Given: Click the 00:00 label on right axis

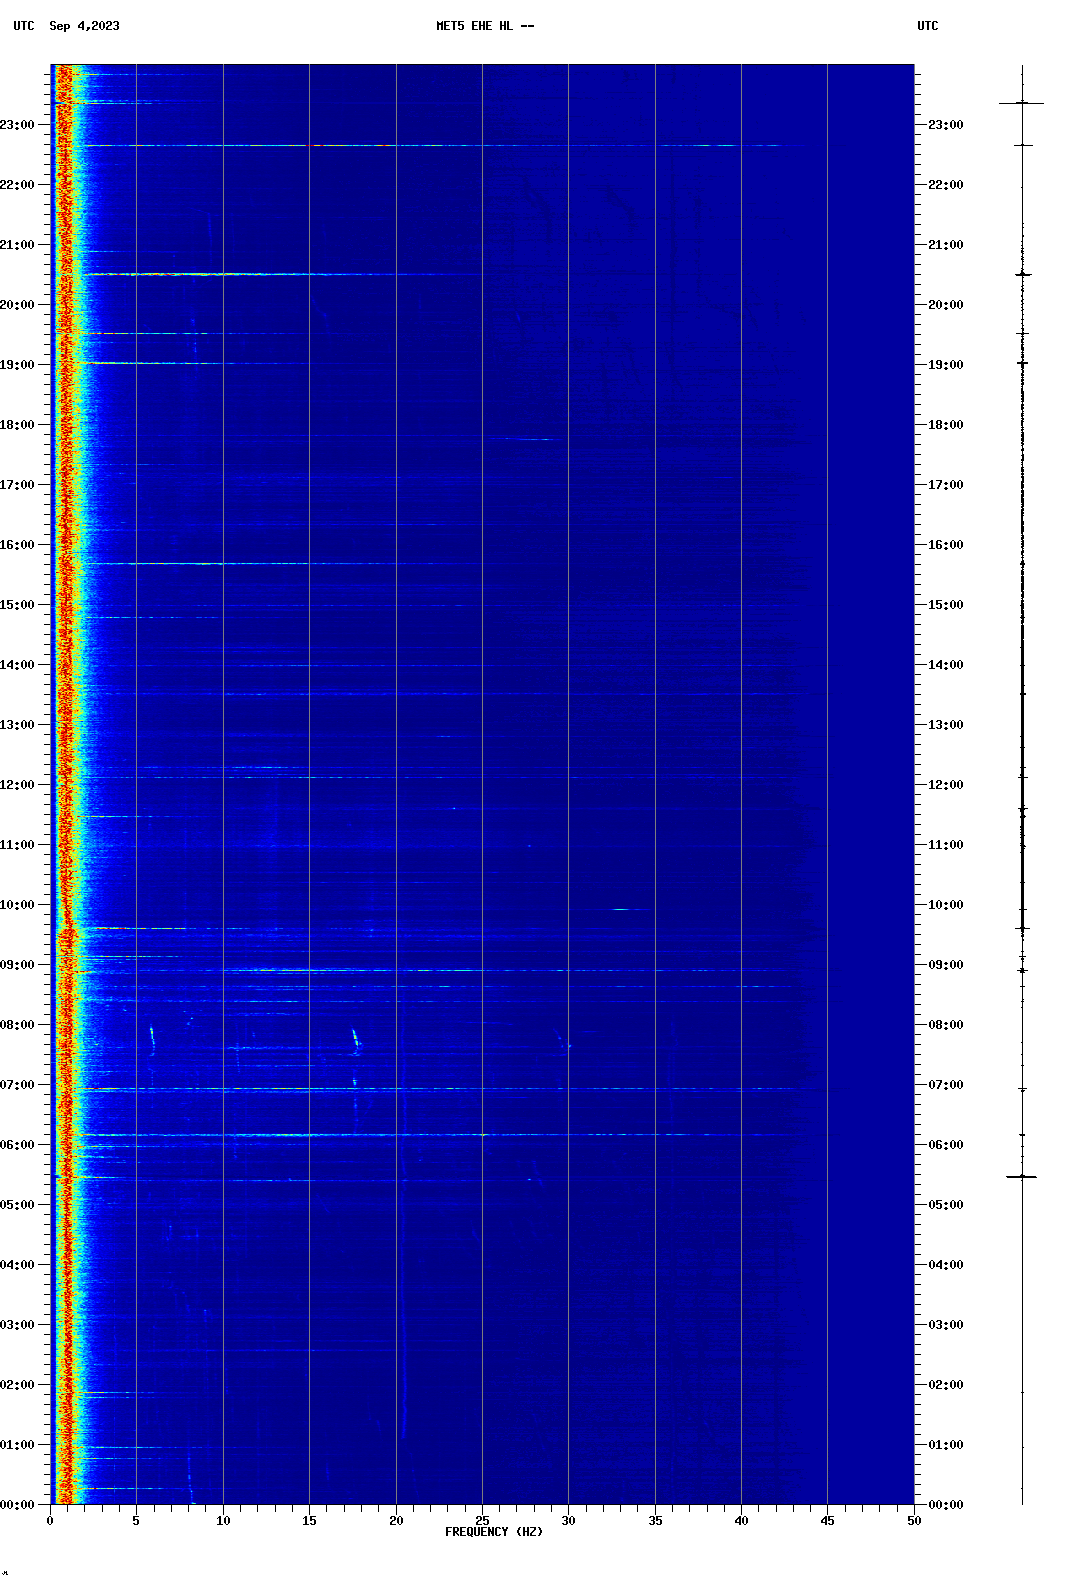Looking at the screenshot, I should point(945,1505).
